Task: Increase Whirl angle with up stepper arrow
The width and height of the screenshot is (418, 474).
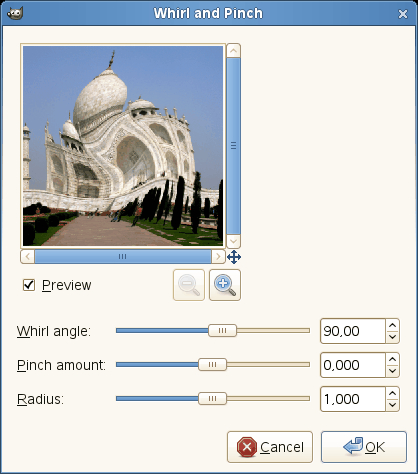Action: point(393,325)
